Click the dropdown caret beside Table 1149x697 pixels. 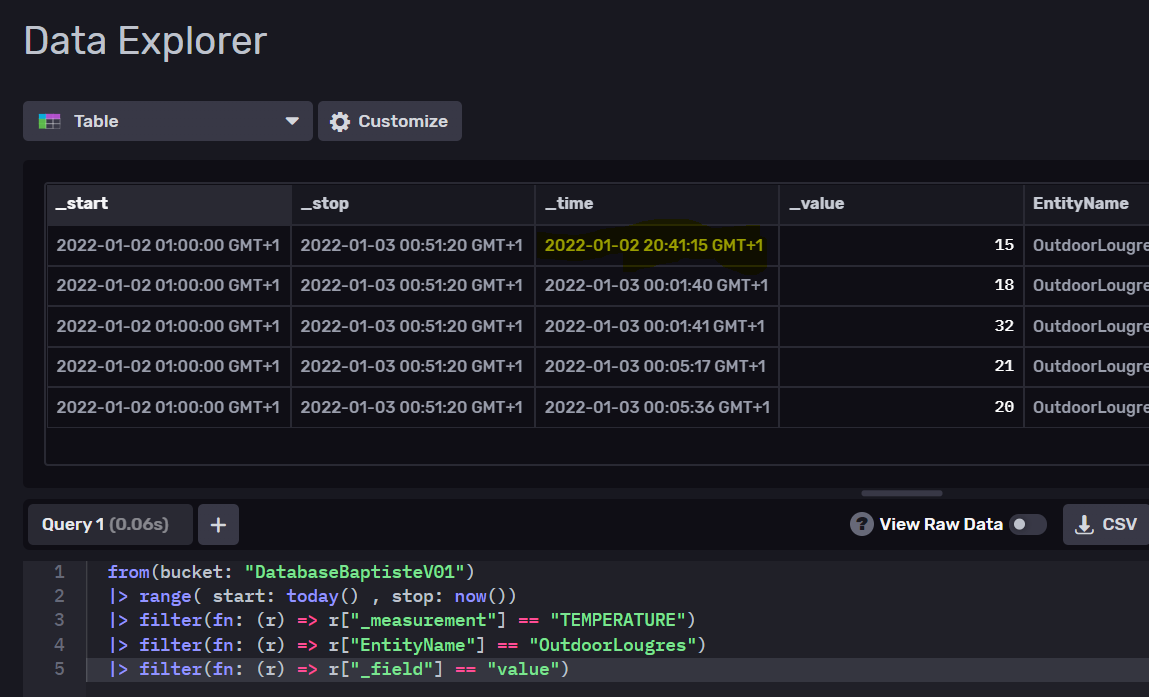292,121
